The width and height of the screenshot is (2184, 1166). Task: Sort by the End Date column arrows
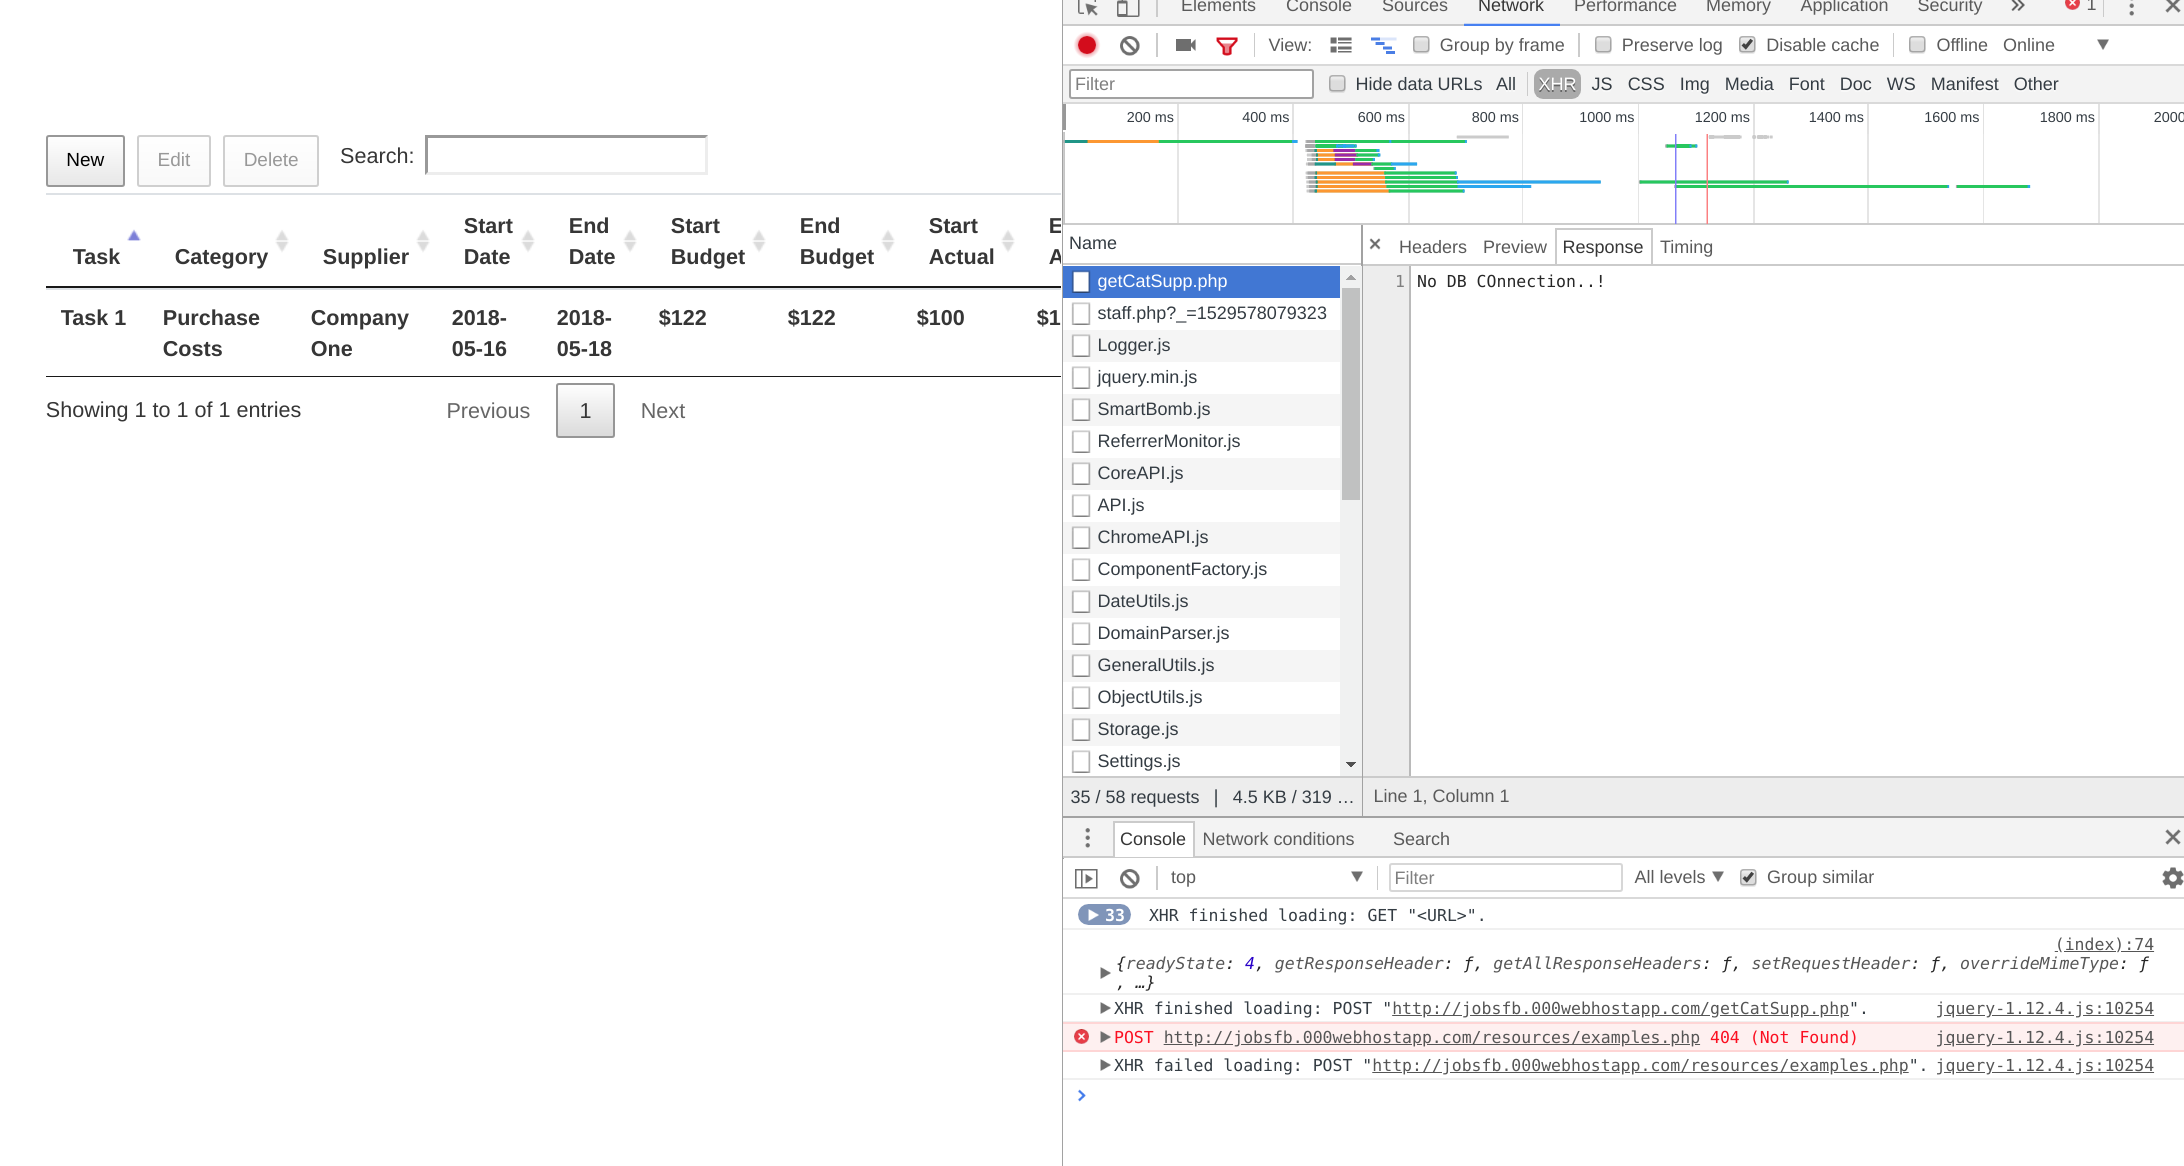point(630,241)
